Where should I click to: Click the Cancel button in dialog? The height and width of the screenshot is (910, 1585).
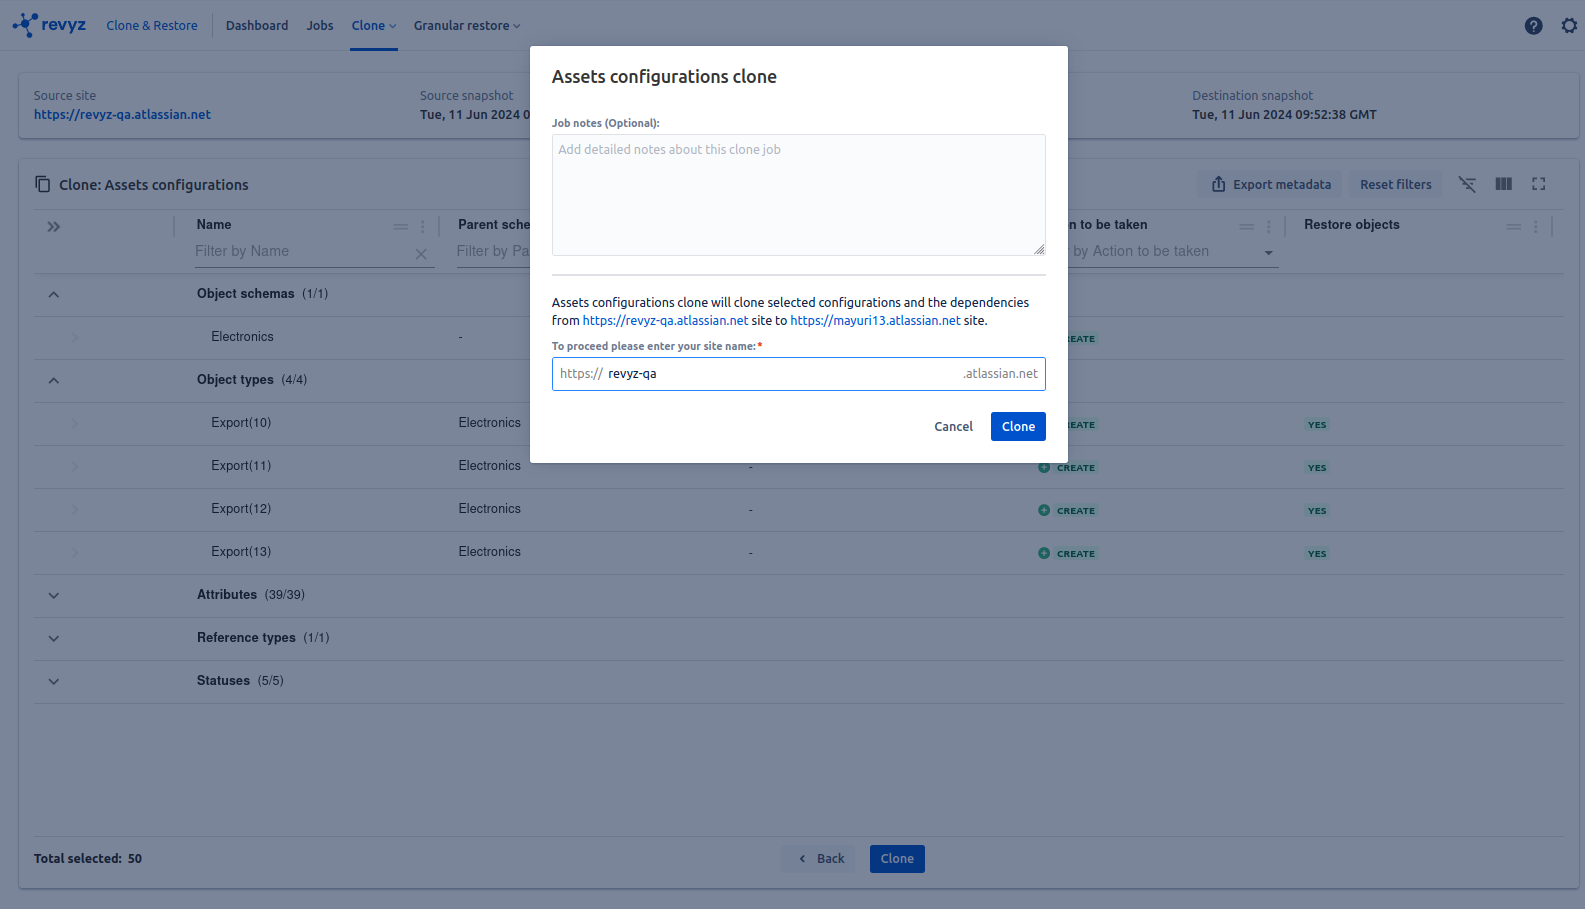(953, 427)
